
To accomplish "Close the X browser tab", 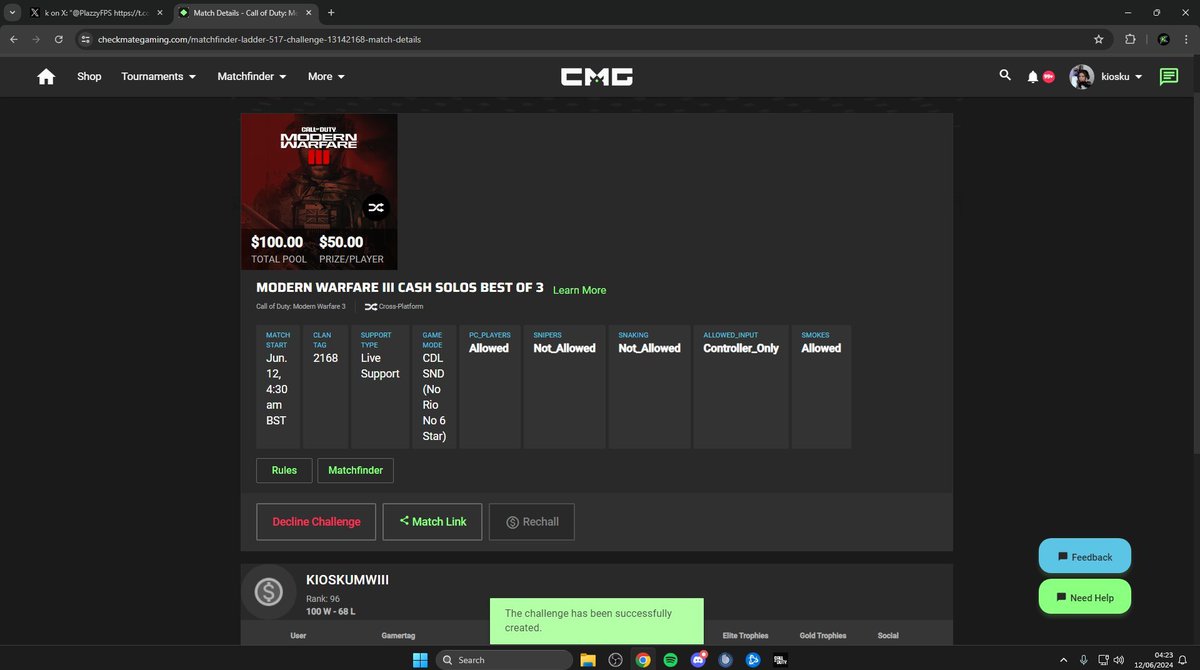I will pyautogui.click(x=158, y=13).
